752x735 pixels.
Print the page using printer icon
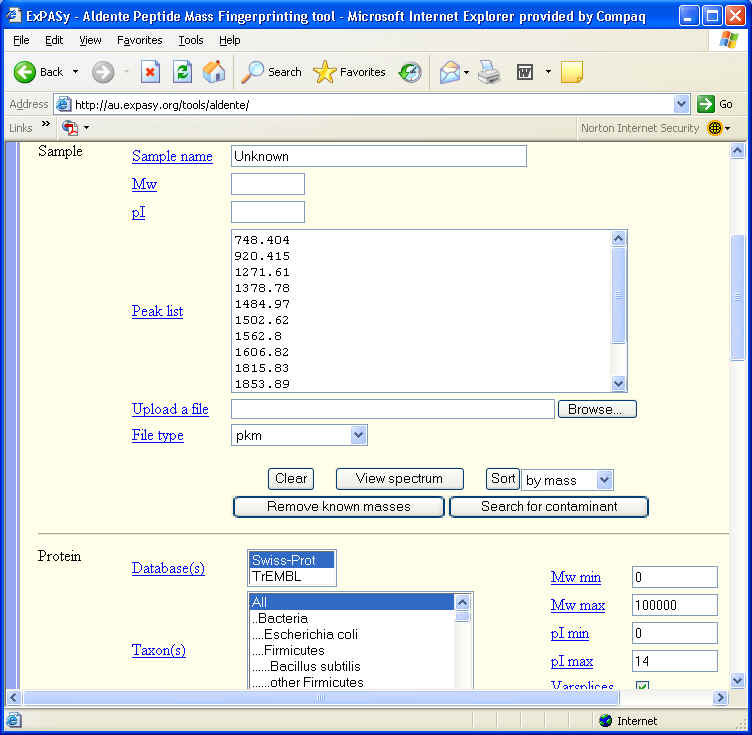click(490, 72)
